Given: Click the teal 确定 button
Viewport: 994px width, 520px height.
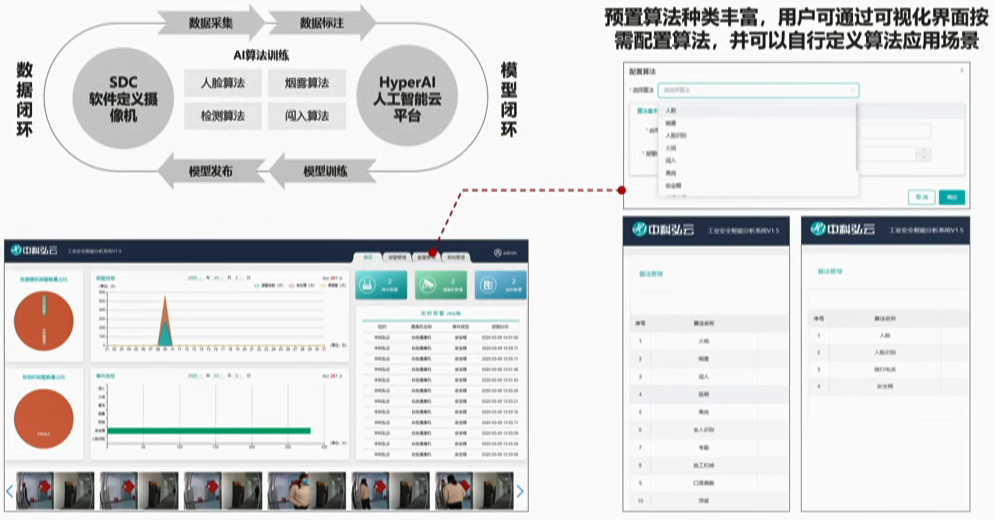Looking at the screenshot, I should click(952, 197).
